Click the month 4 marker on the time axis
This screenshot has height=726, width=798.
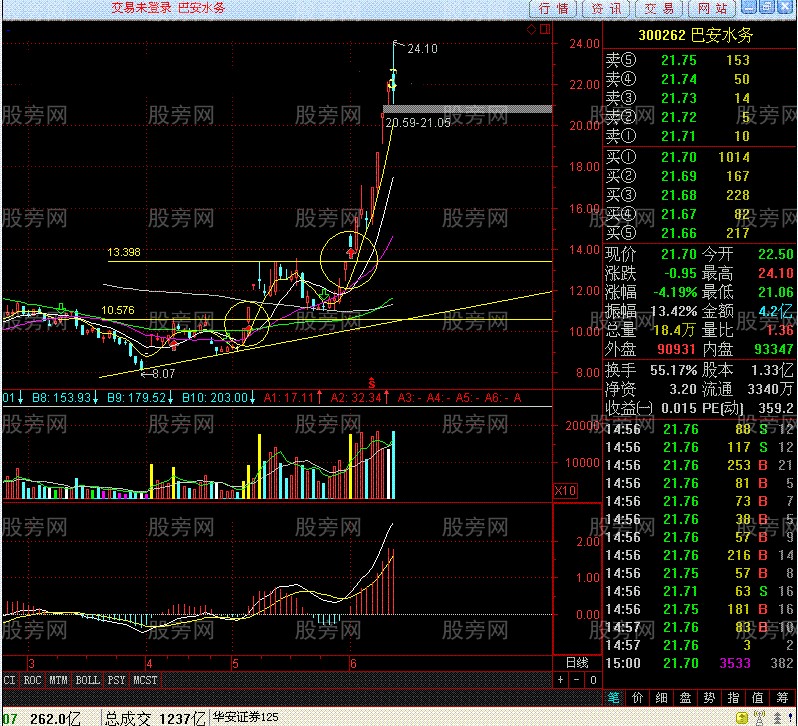point(149,663)
